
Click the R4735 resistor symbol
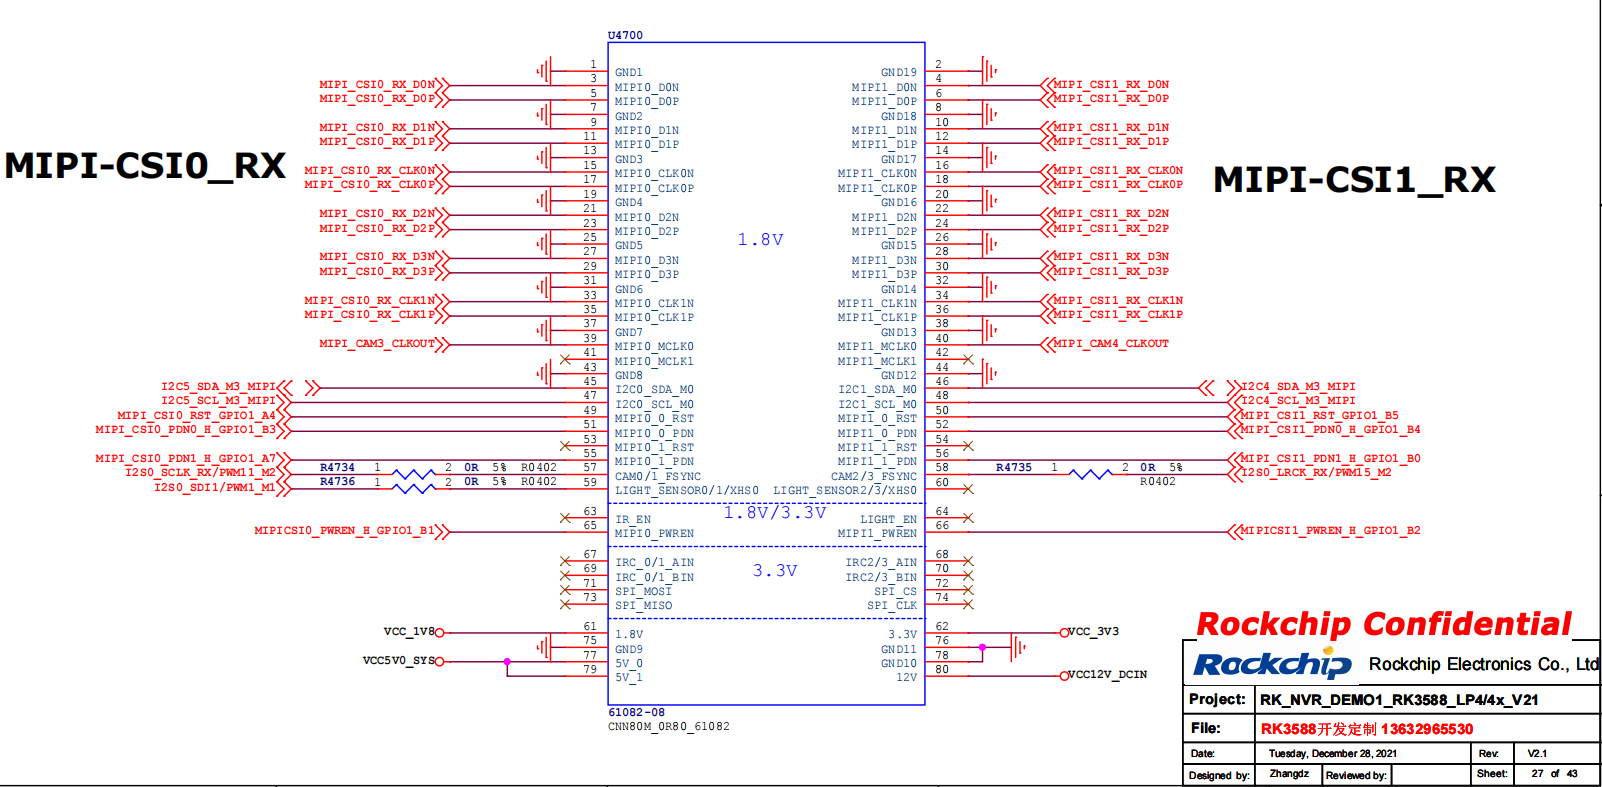(x=1090, y=474)
